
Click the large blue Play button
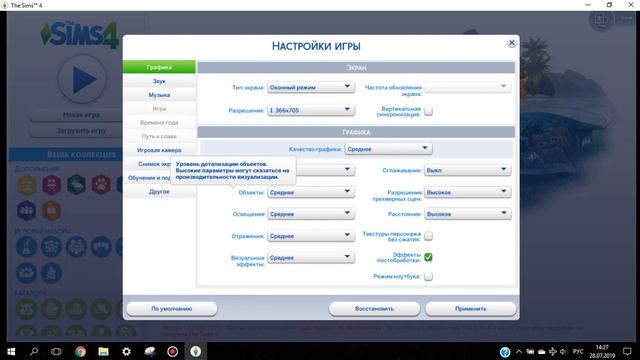coord(82,80)
